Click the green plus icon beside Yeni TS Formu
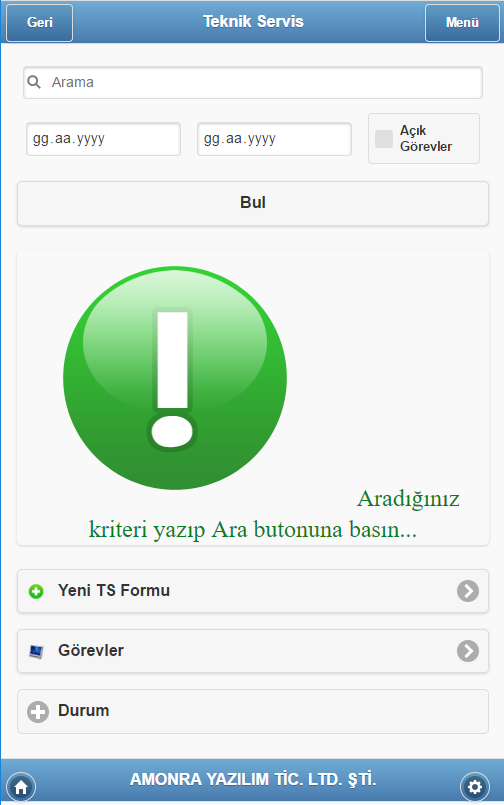The height and width of the screenshot is (805, 504). [x=36, y=591]
